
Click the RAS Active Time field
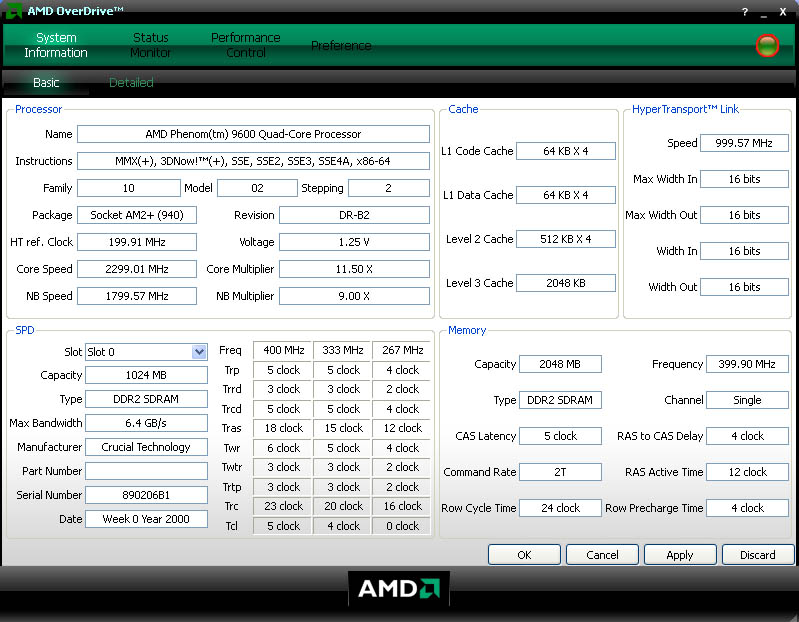(747, 472)
